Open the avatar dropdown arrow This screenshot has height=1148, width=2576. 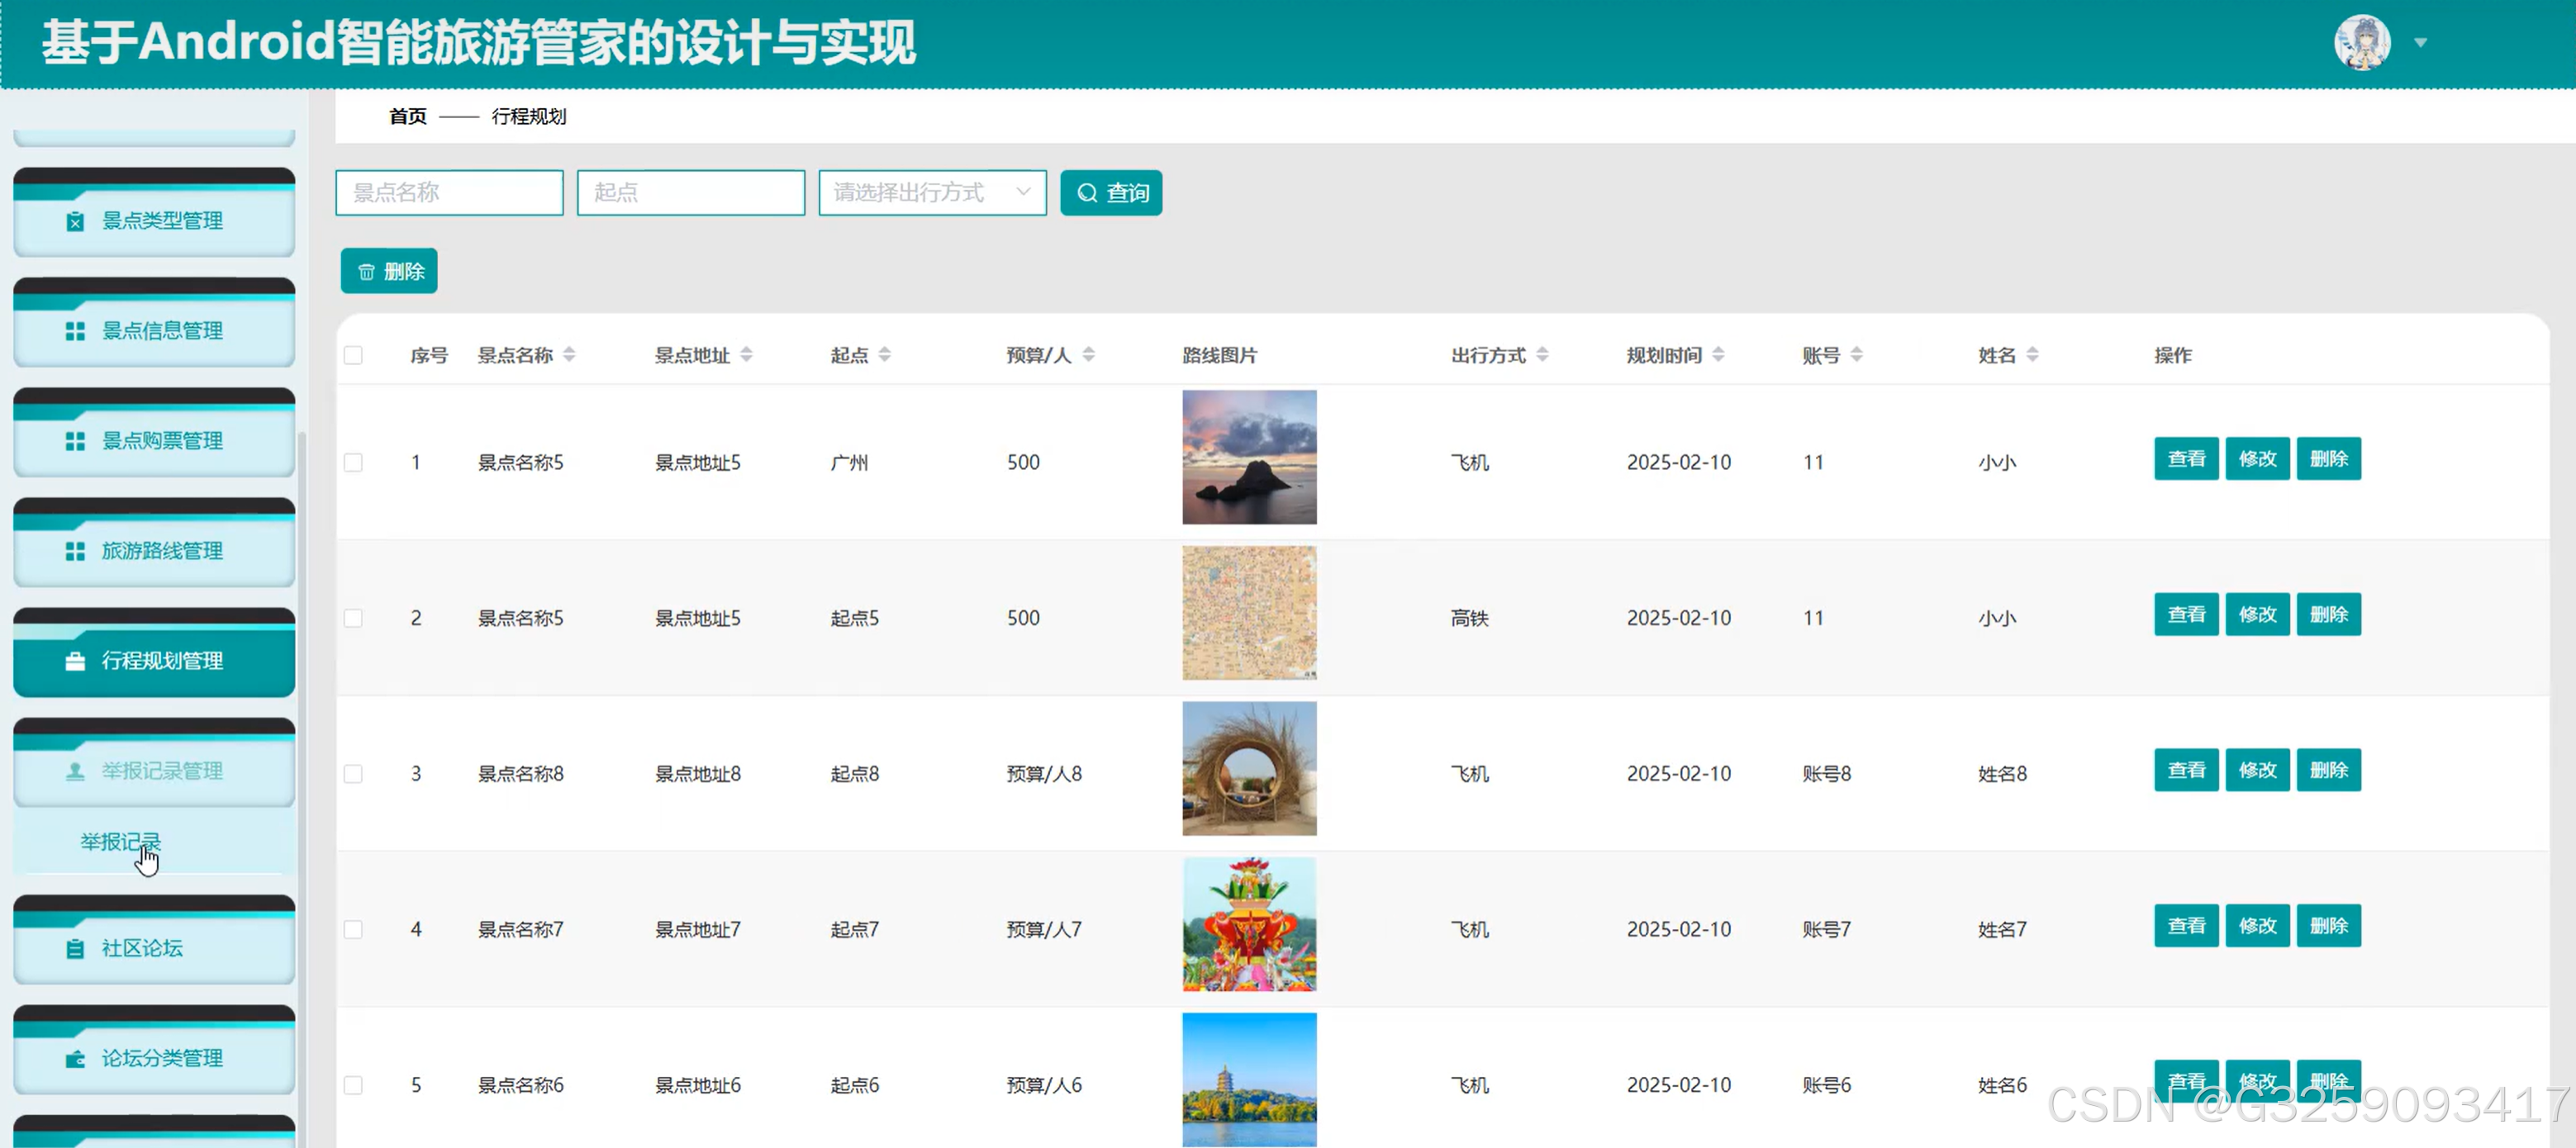point(2421,42)
